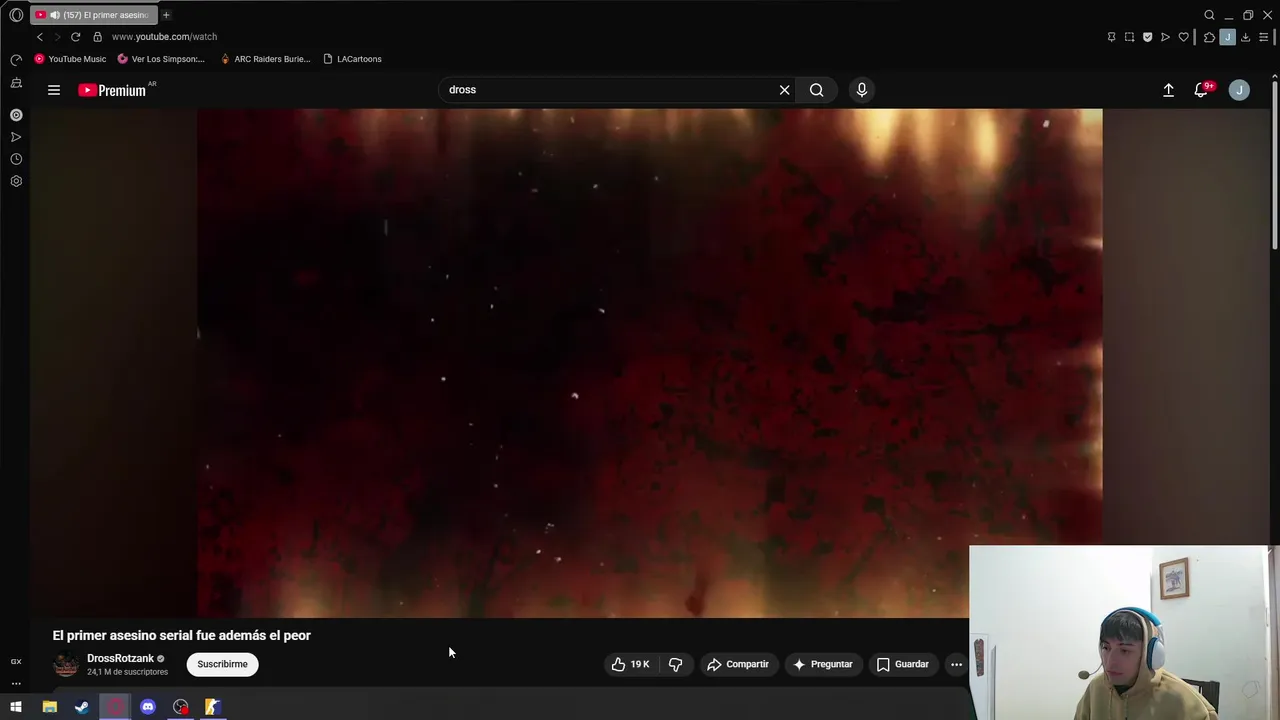Open History clock icon in sidebar

click(x=16, y=159)
